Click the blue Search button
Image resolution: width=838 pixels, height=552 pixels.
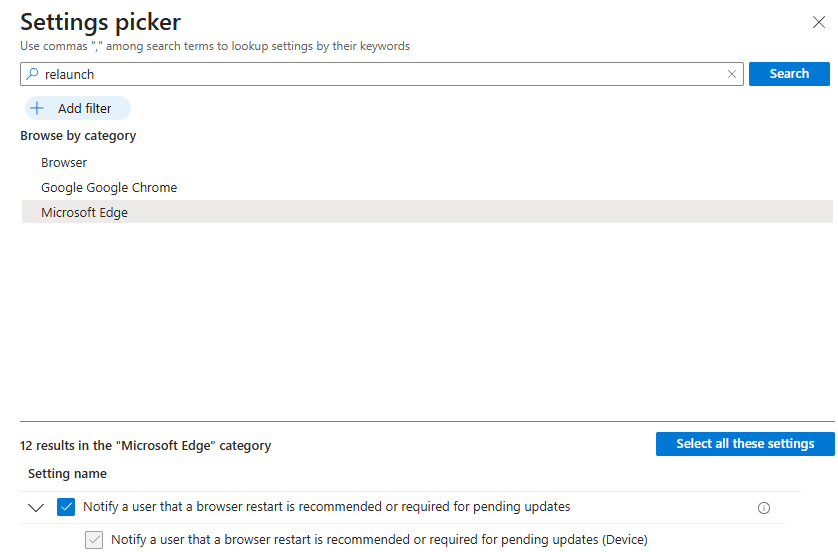tap(789, 74)
